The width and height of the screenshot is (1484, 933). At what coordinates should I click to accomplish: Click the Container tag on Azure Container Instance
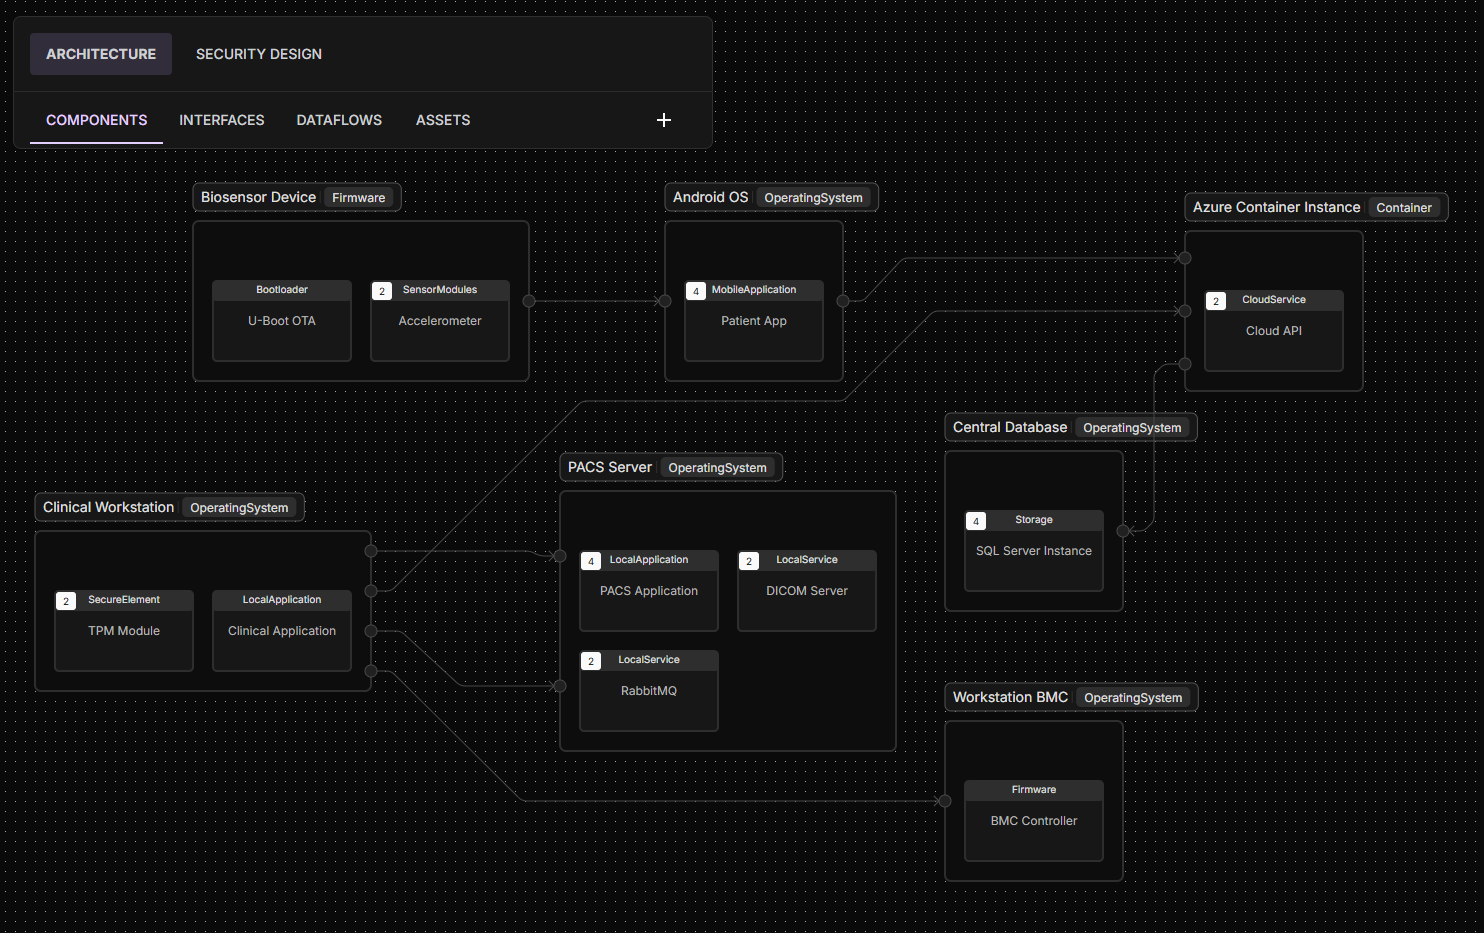tap(1404, 207)
